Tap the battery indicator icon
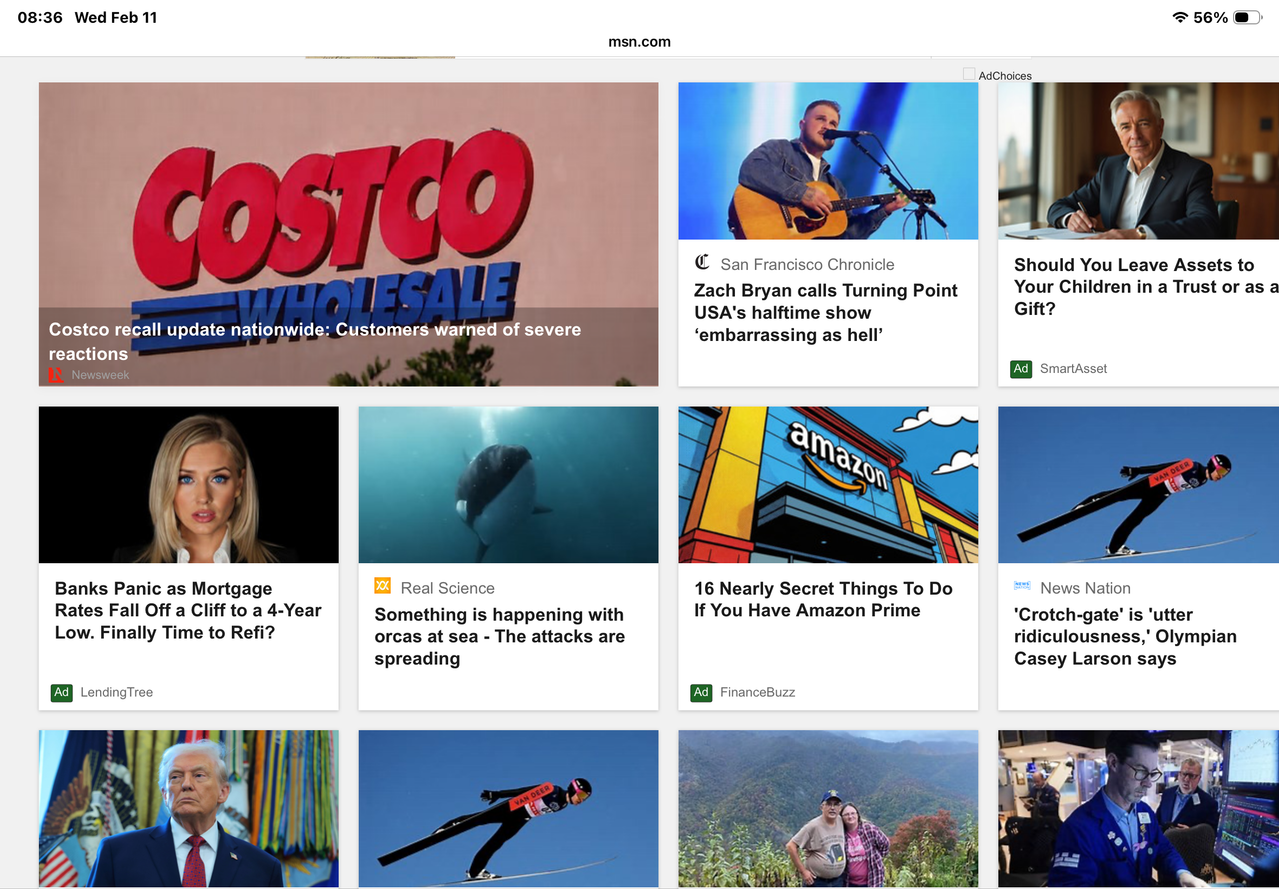1279x889 pixels. click(x=1247, y=17)
